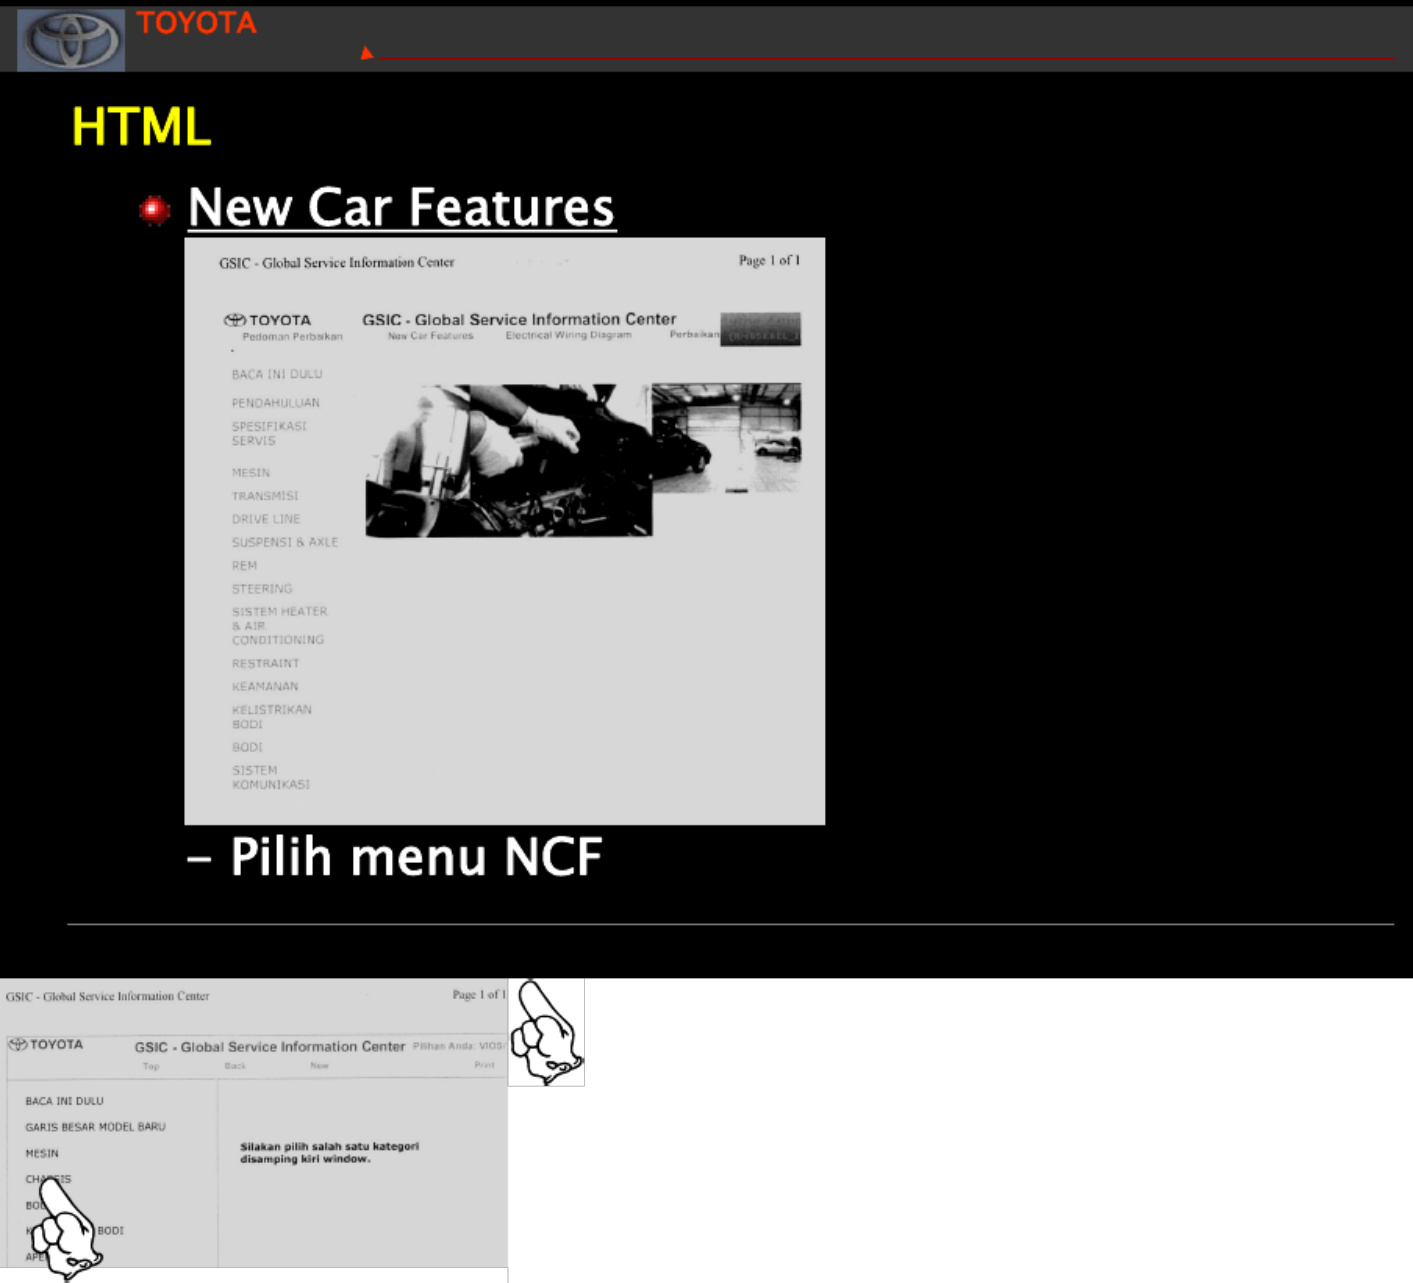Switch to the Electrical Wiring Diagram tab
Viewport: 1413px width, 1283px height.
click(x=568, y=335)
